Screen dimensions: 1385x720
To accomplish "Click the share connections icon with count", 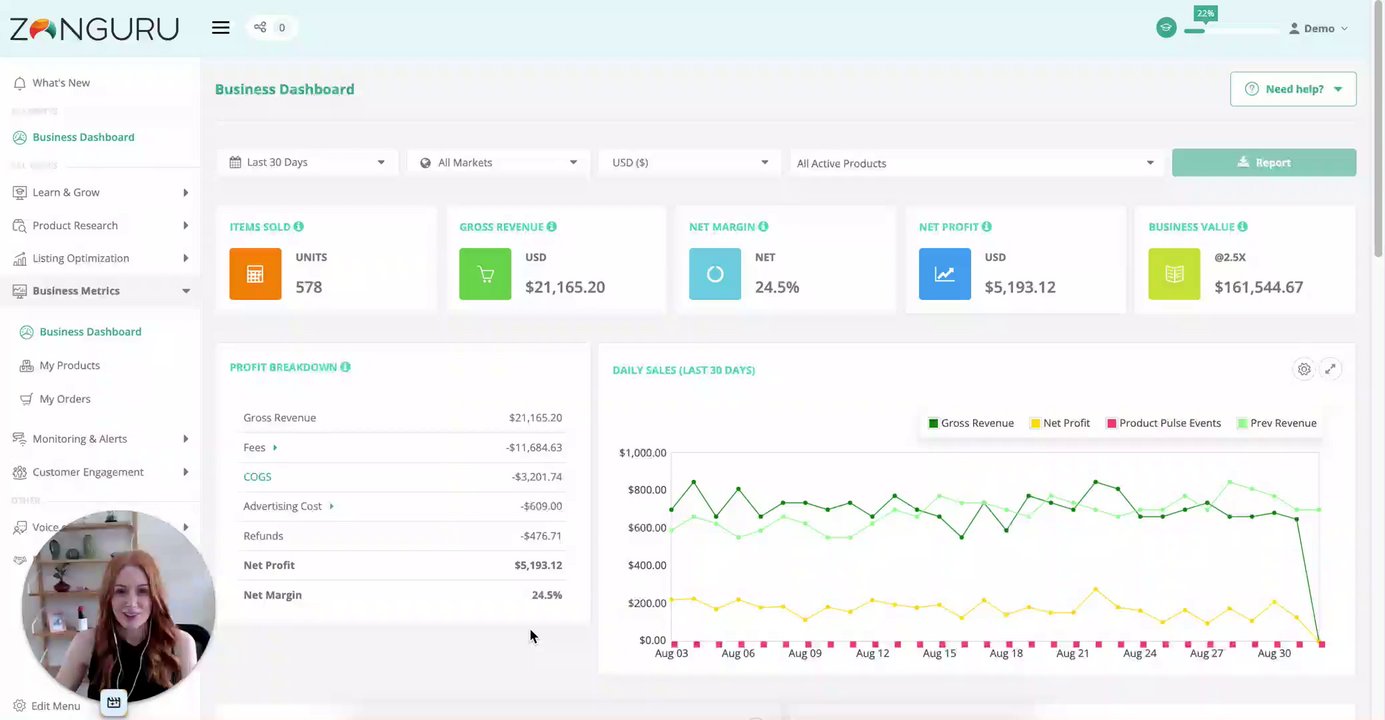I will [270, 28].
